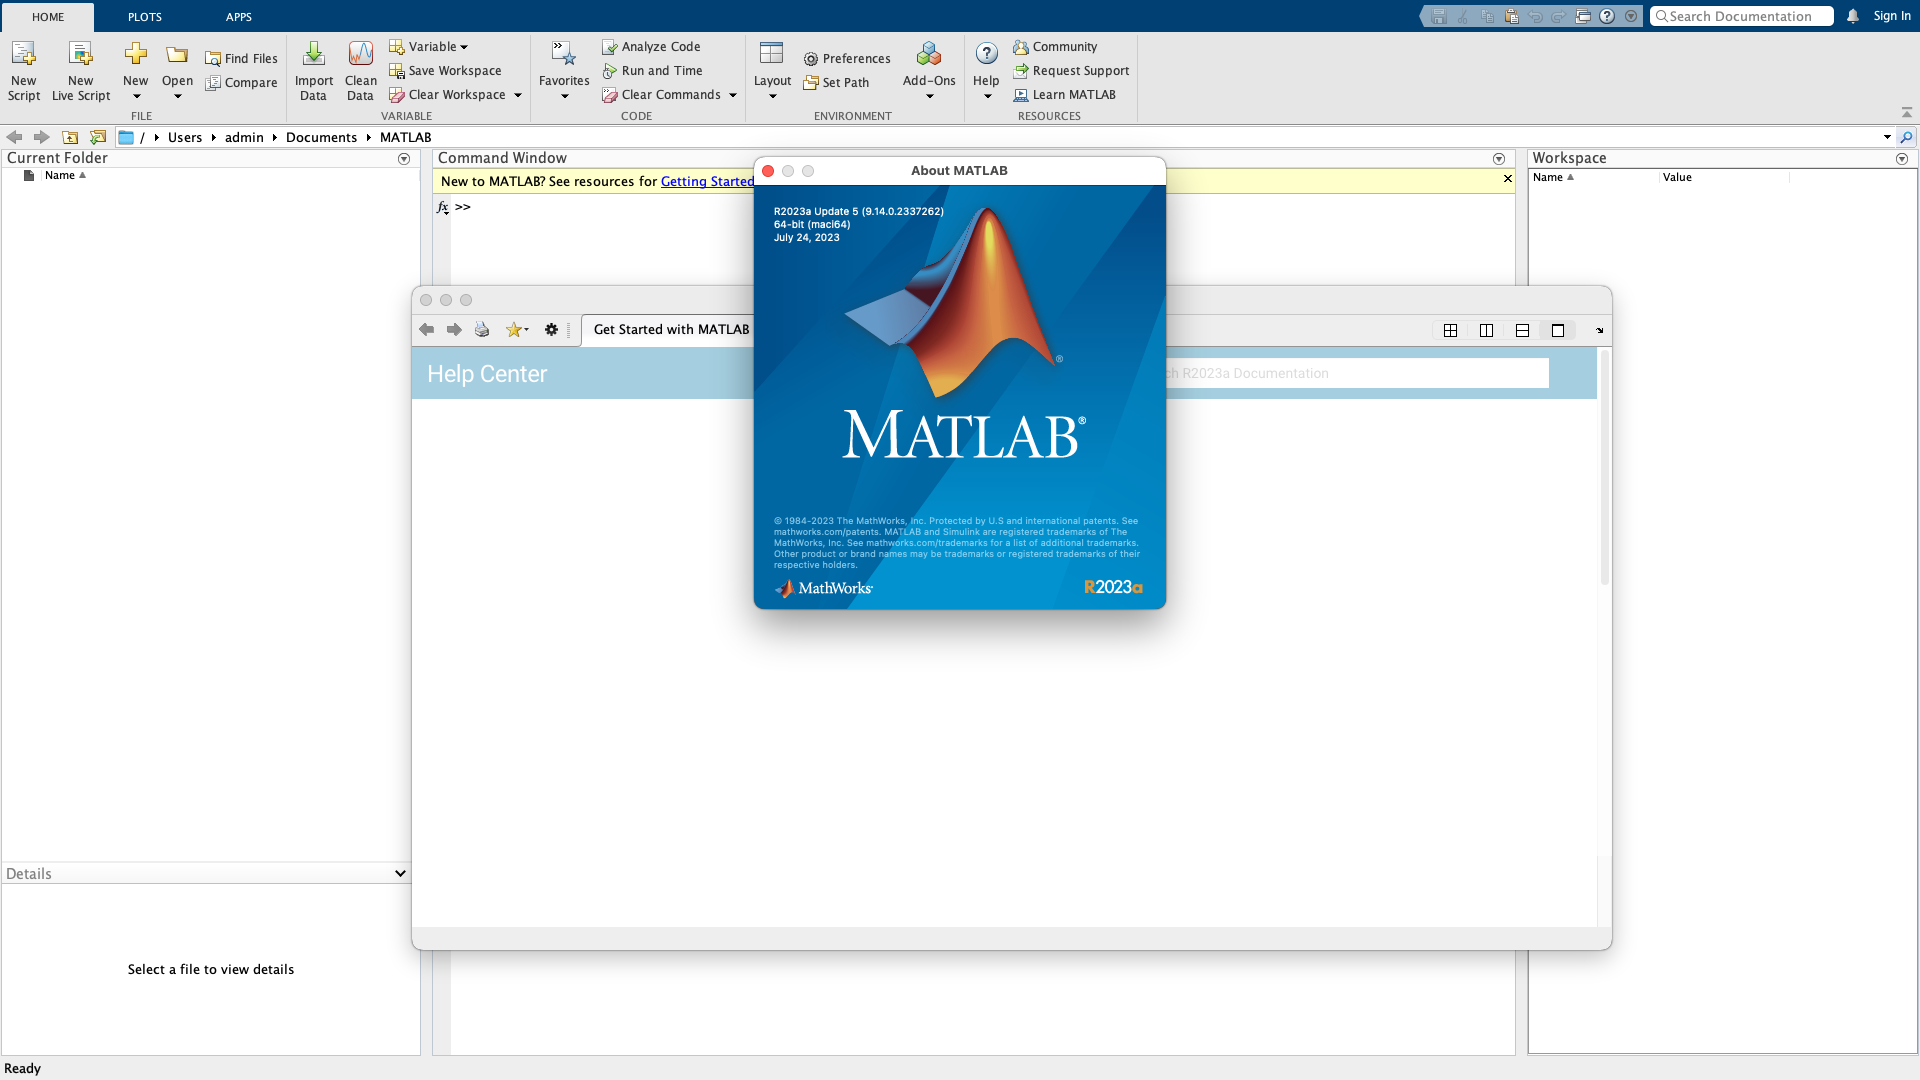Image resolution: width=1920 pixels, height=1080 pixels.
Task: Open the Getting Started link
Action: click(x=706, y=181)
